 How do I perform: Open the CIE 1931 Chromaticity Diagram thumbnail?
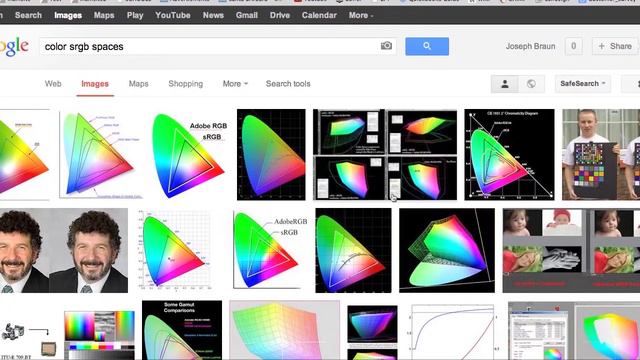[x=509, y=155]
